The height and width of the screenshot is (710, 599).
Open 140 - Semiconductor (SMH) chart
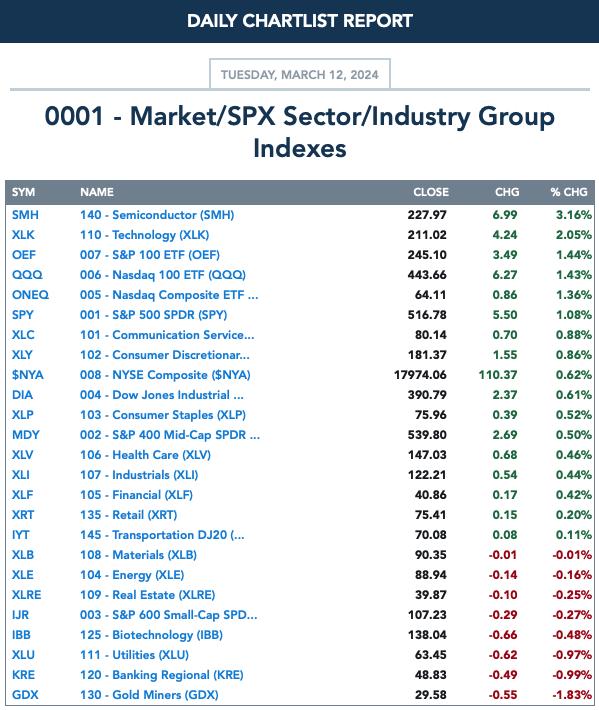coord(157,215)
